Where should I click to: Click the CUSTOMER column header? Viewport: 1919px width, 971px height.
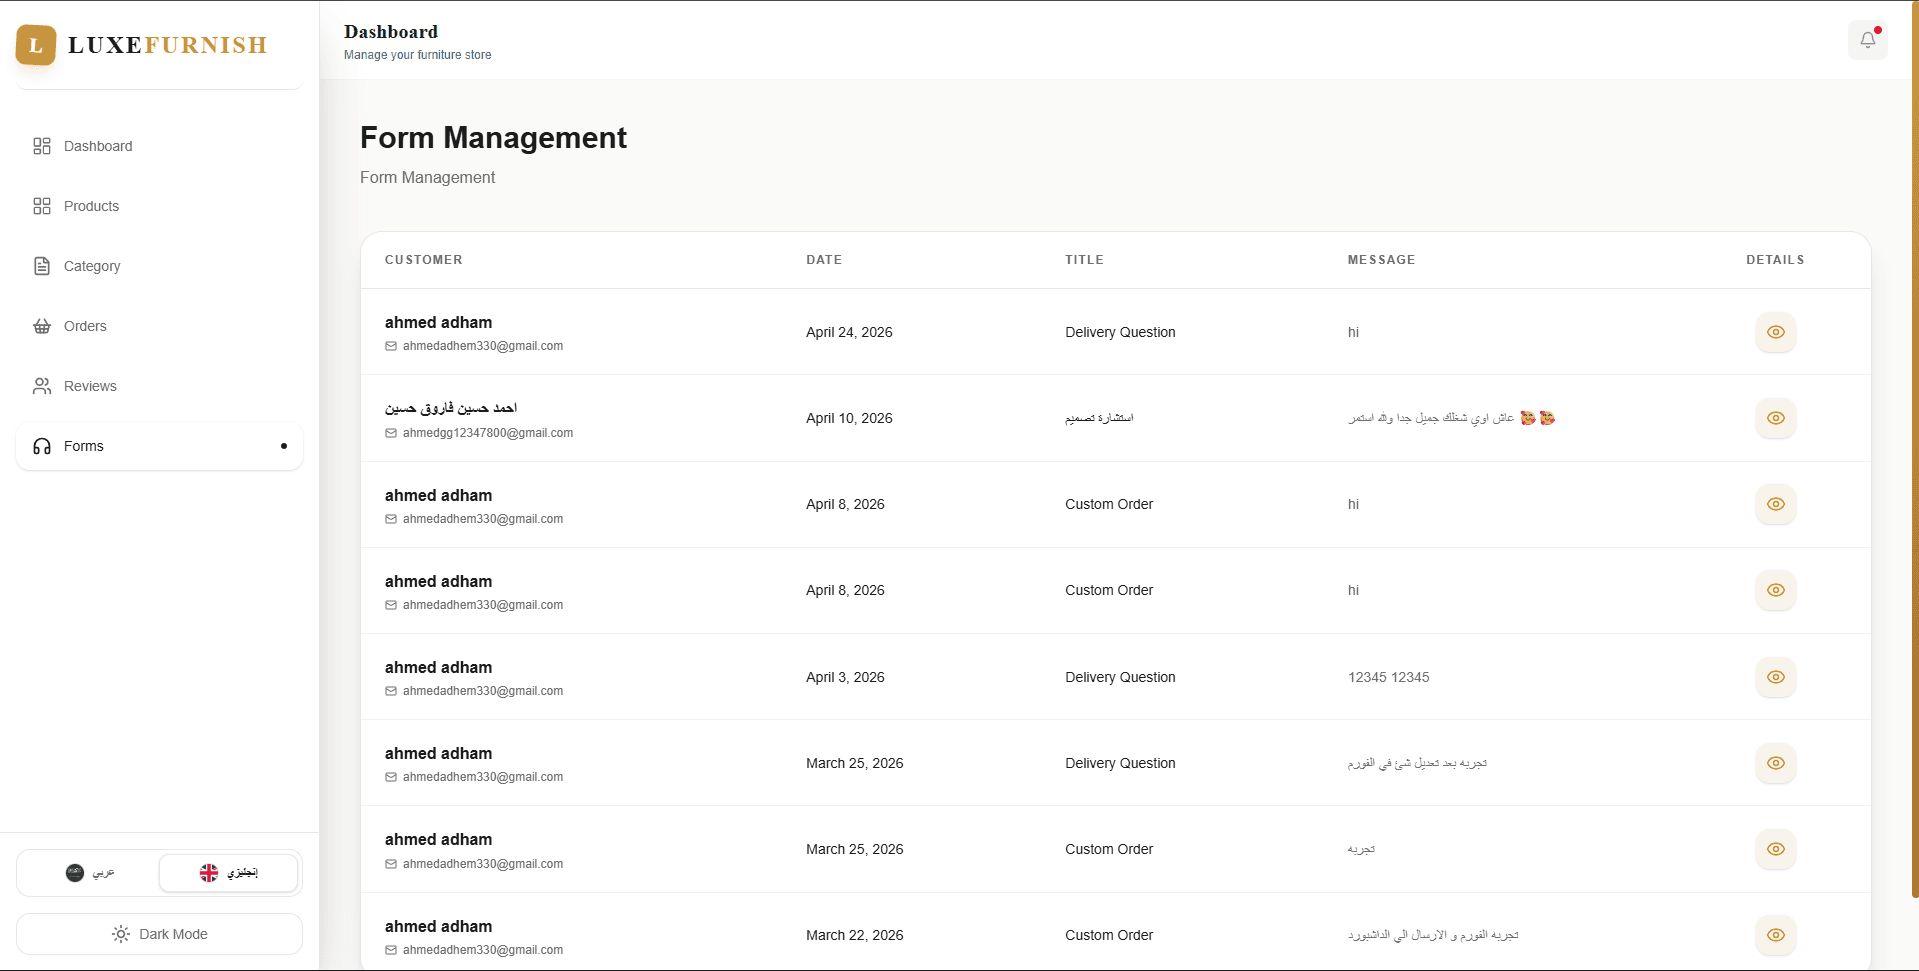pyautogui.click(x=424, y=260)
